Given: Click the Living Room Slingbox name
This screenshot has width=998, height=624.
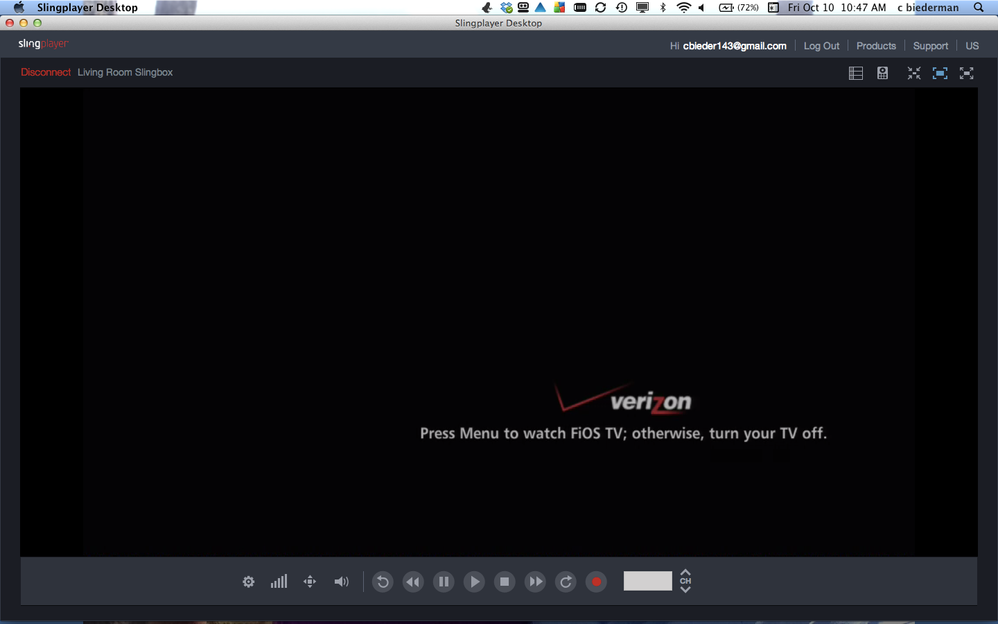Looking at the screenshot, I should point(125,72).
